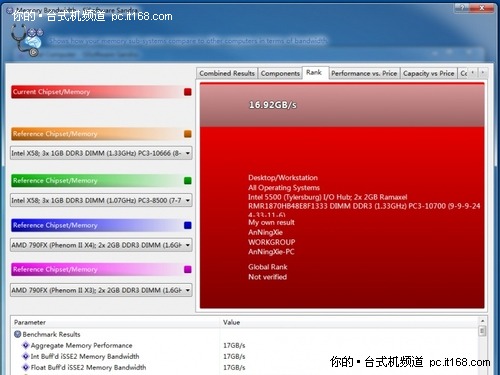Viewport: 500px width, 375px height.
Task: Click the Parameter column header
Action: [x=116, y=322]
